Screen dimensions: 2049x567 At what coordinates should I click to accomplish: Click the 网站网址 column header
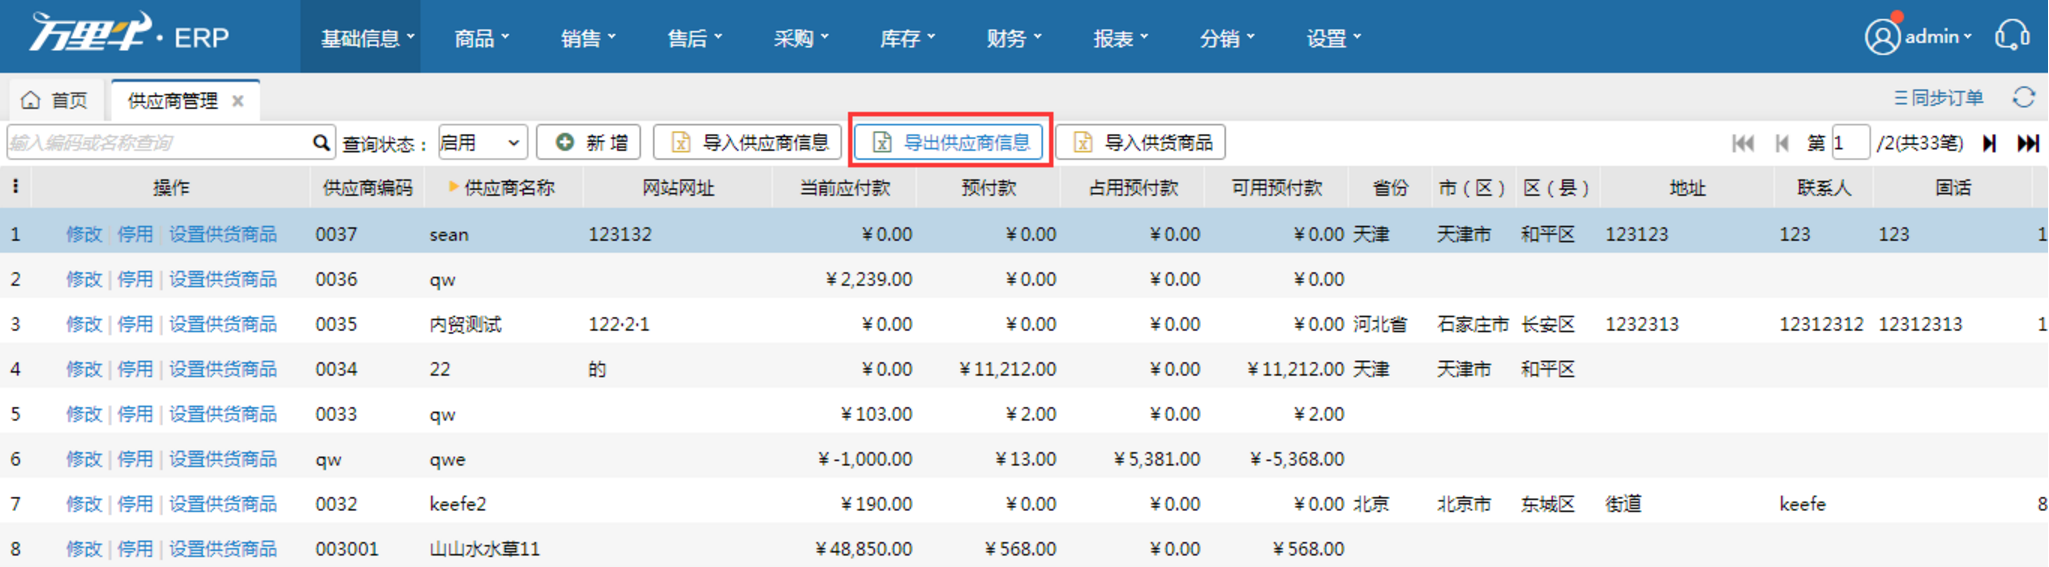(x=678, y=187)
